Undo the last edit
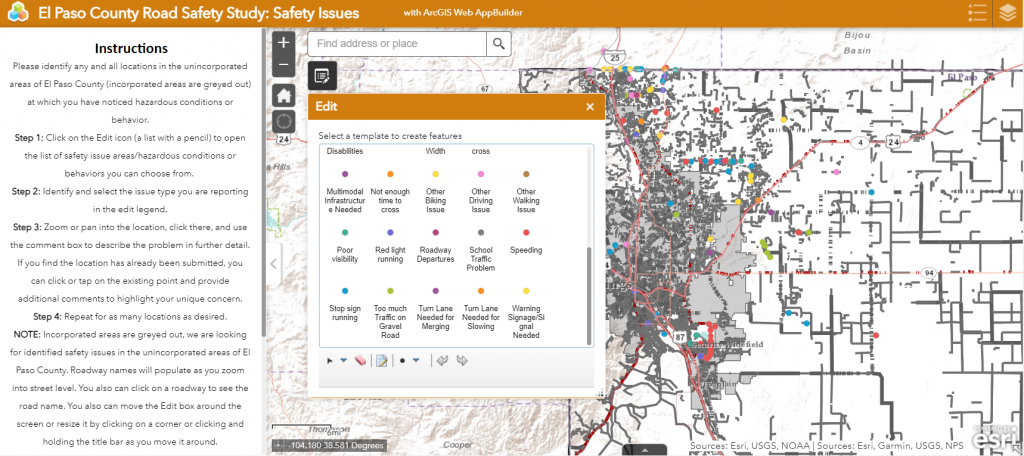 click(x=442, y=361)
